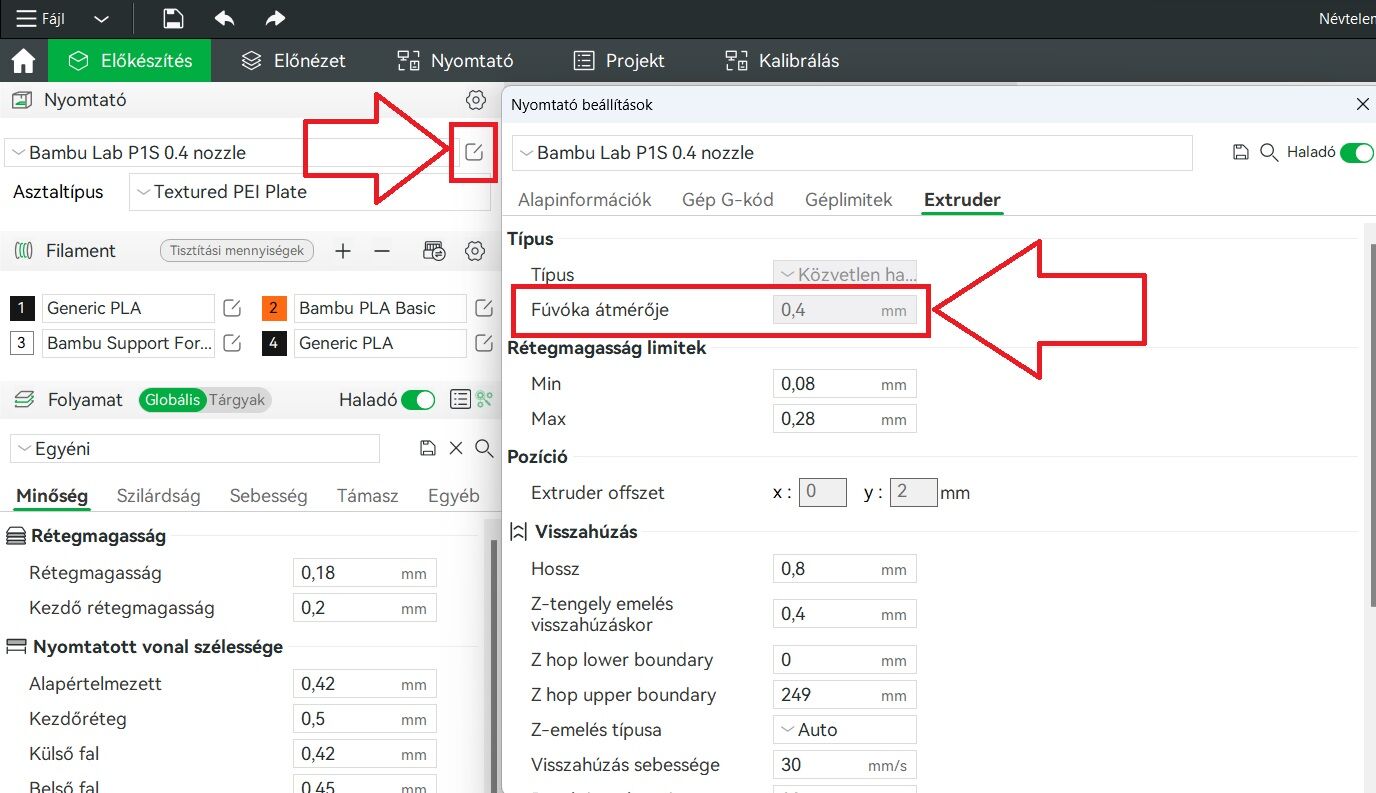
Task: Click the undo arrow icon
Action: point(225,18)
